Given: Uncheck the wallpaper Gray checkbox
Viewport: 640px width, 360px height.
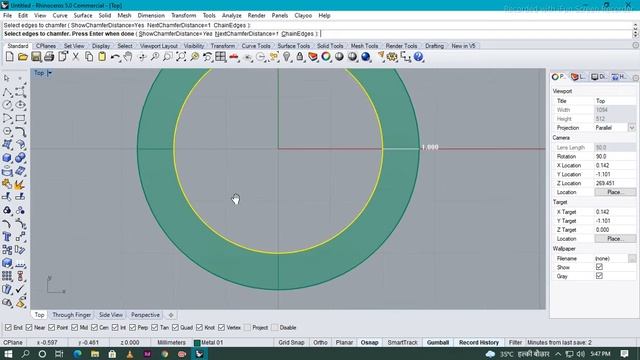Looking at the screenshot, I should (x=599, y=276).
